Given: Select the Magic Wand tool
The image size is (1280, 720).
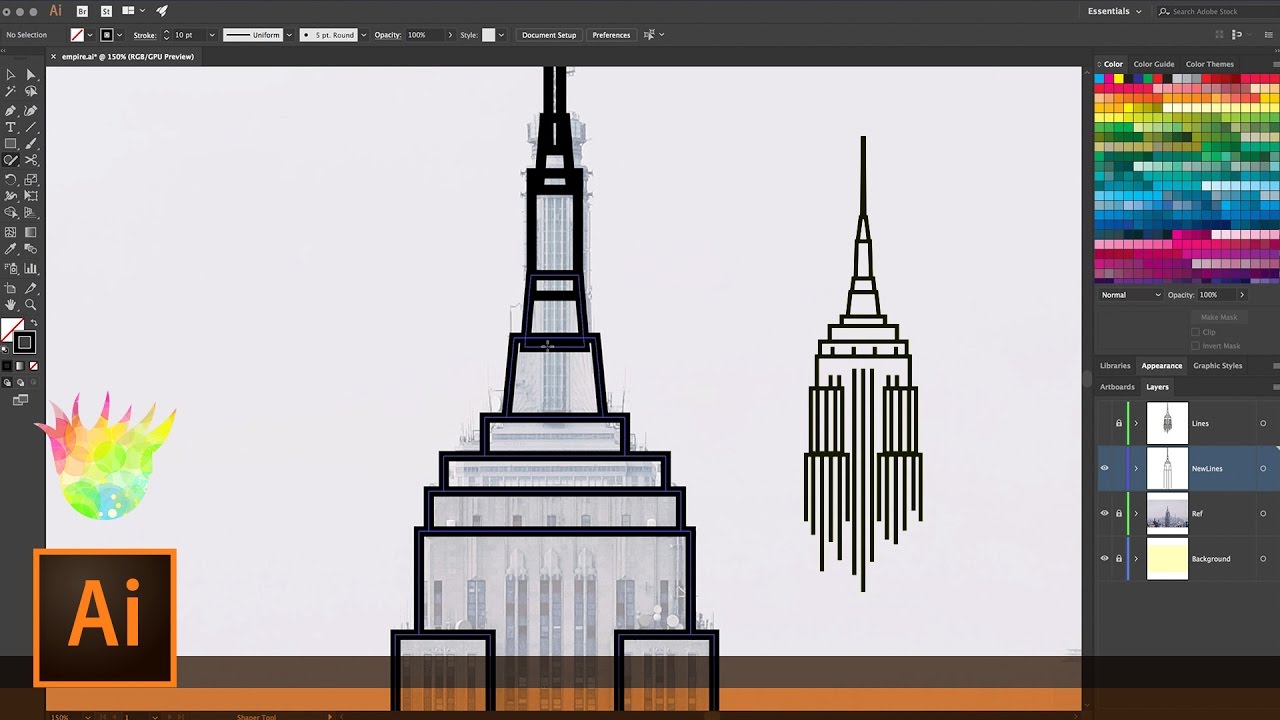Looking at the screenshot, I should [11, 92].
